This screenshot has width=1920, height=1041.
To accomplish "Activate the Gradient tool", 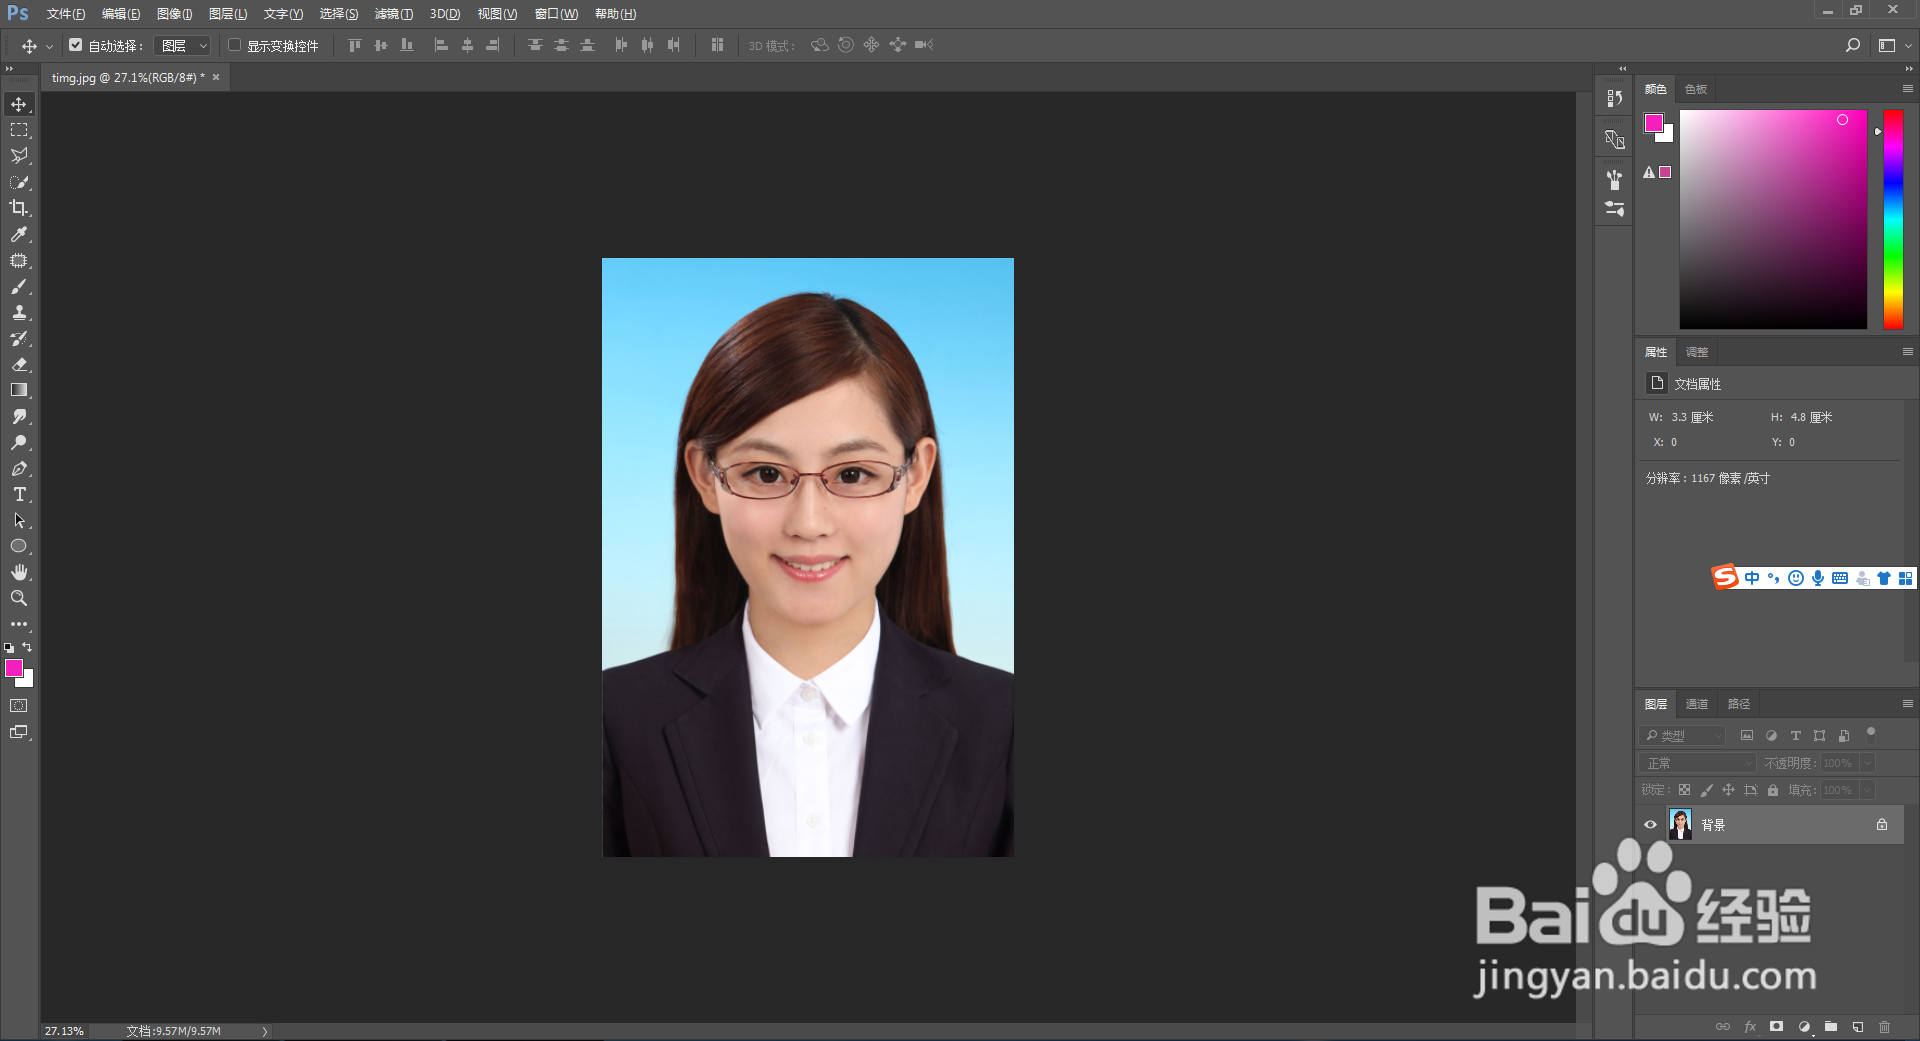I will (x=19, y=391).
